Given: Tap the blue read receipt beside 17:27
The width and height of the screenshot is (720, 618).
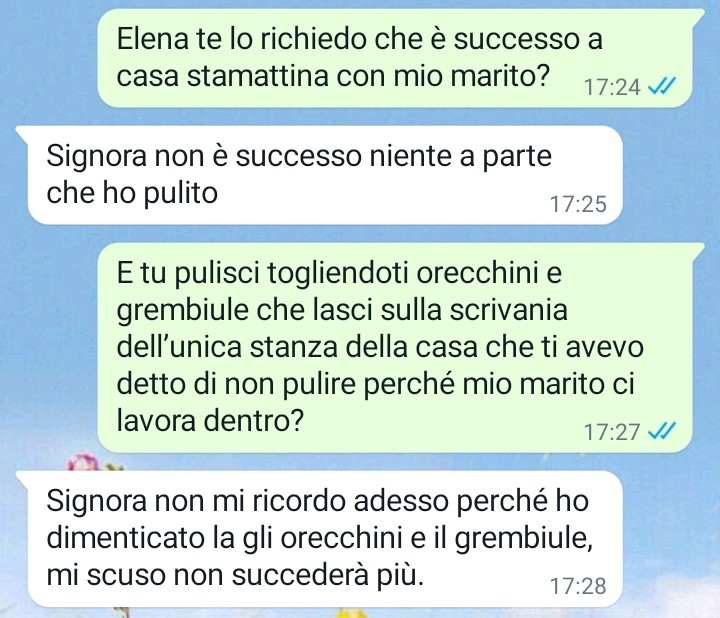Looking at the screenshot, I should pyautogui.click(x=662, y=431).
